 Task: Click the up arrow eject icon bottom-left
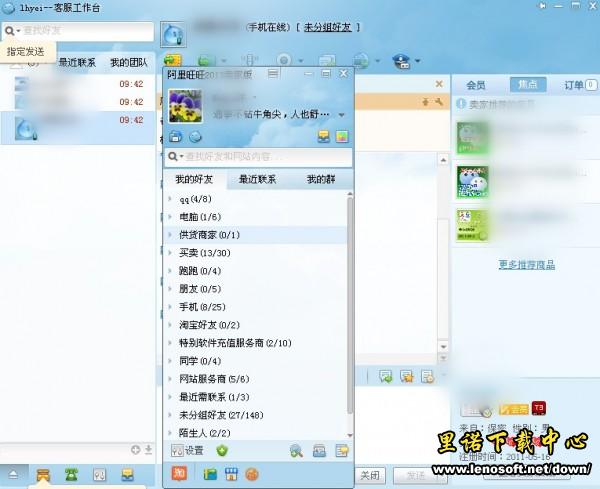(13, 475)
